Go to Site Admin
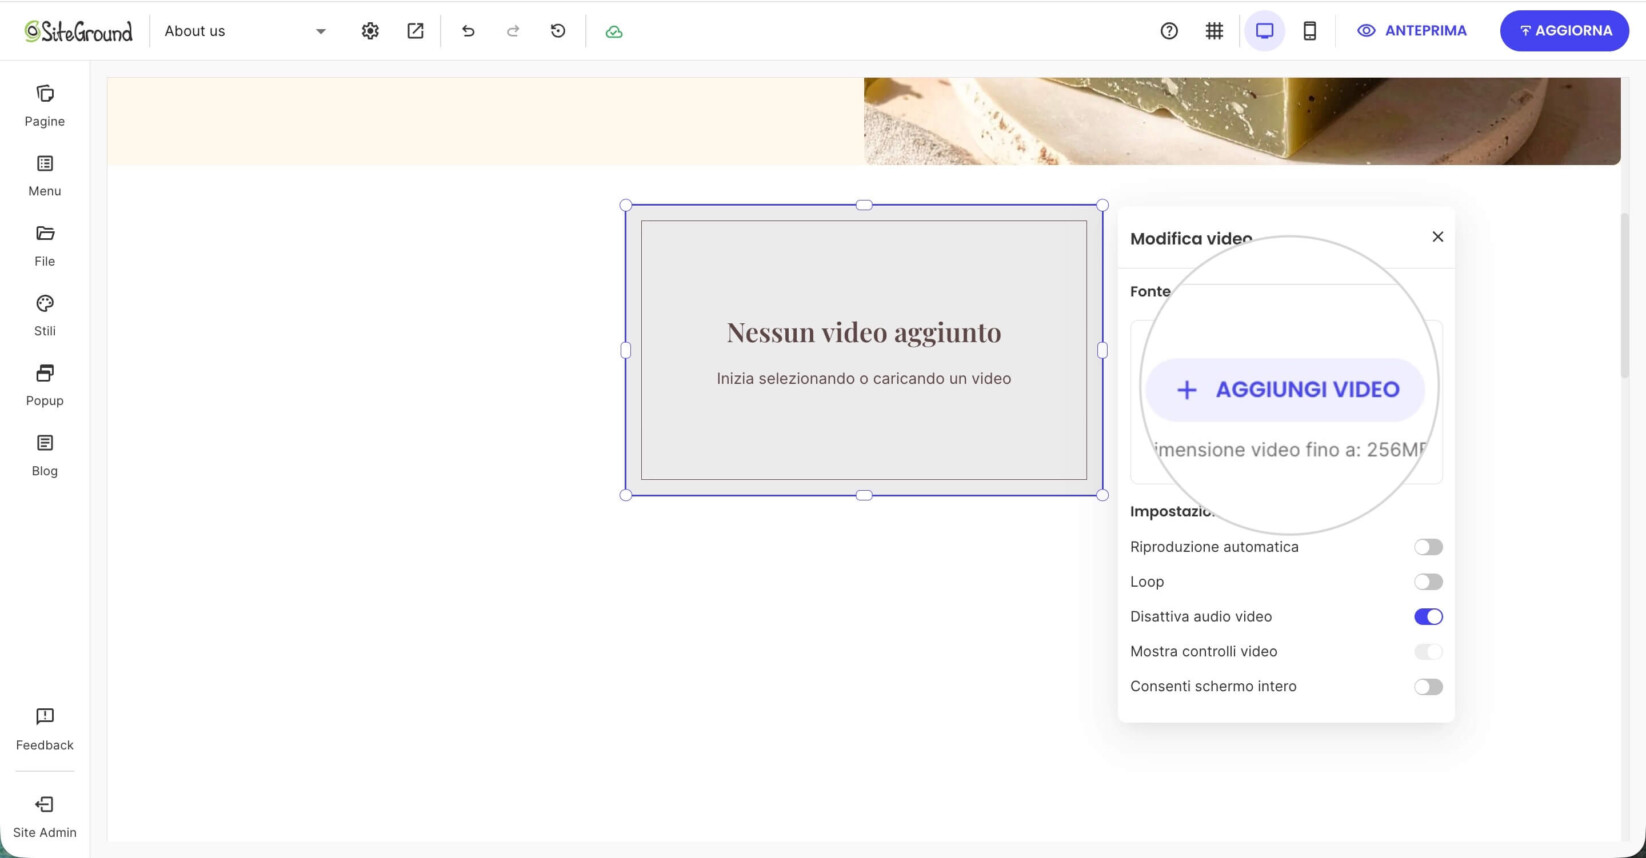1646x858 pixels. pos(45,817)
